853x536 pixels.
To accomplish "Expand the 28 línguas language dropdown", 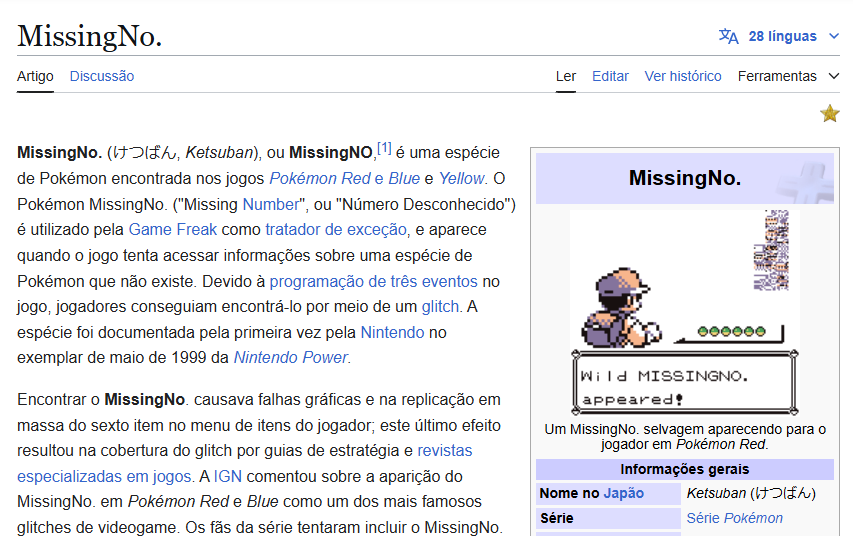I will [x=779, y=36].
